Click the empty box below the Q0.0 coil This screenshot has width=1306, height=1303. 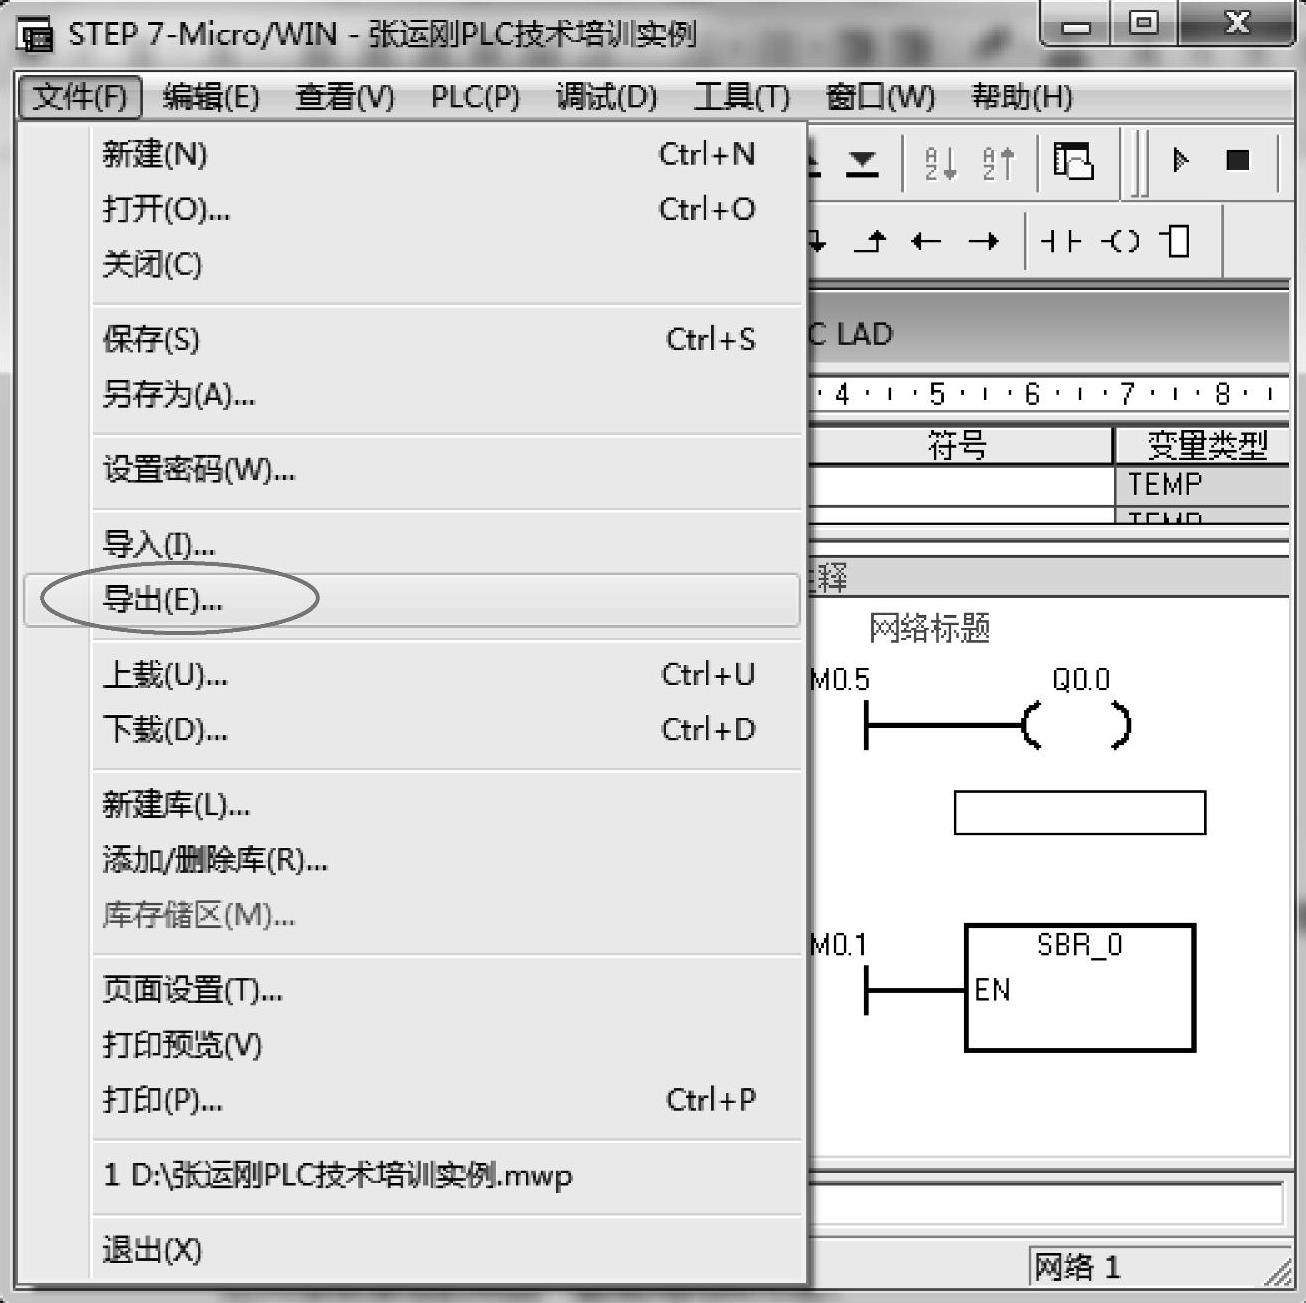(1080, 812)
